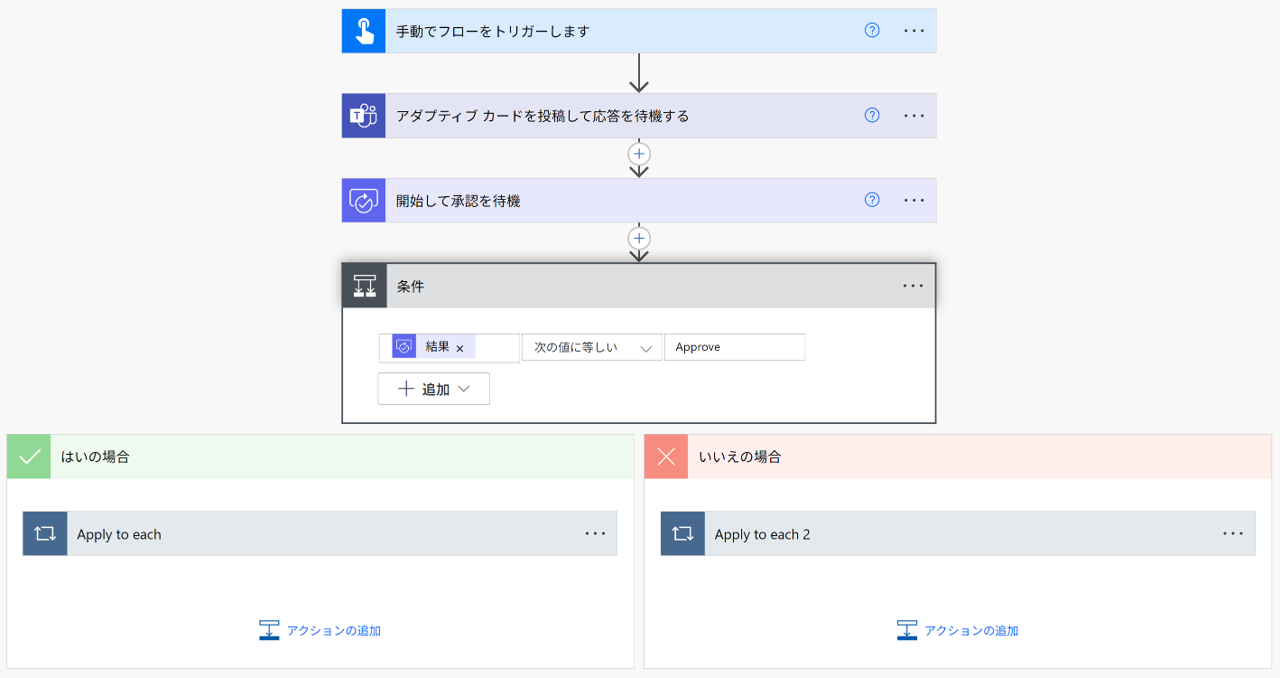Expand the 追加 dropdown button
The height and width of the screenshot is (678, 1280).
point(434,389)
